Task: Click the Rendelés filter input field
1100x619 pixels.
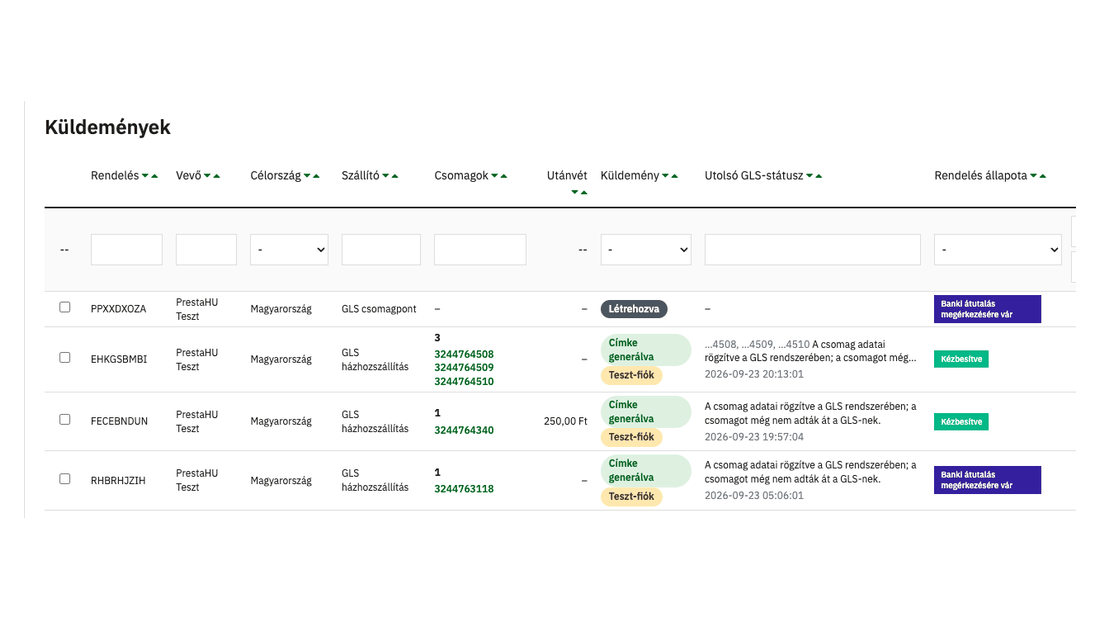Action: (x=126, y=250)
